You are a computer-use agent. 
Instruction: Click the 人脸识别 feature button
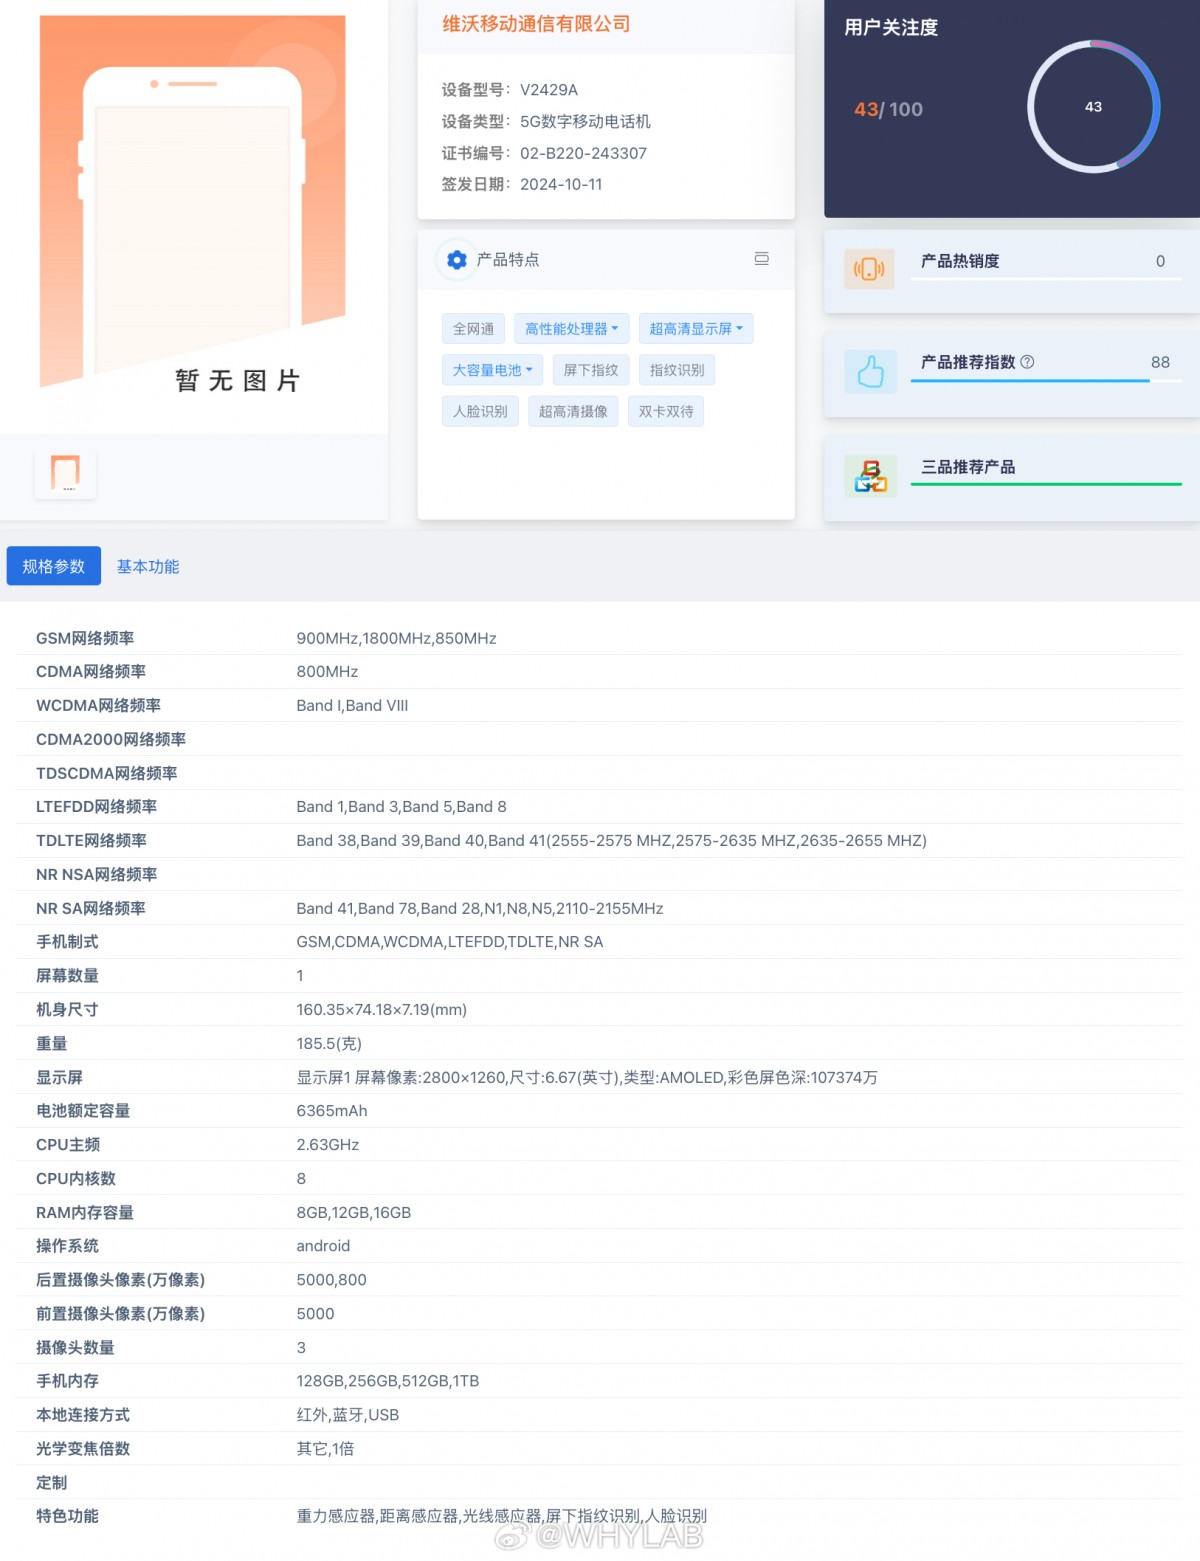click(480, 411)
